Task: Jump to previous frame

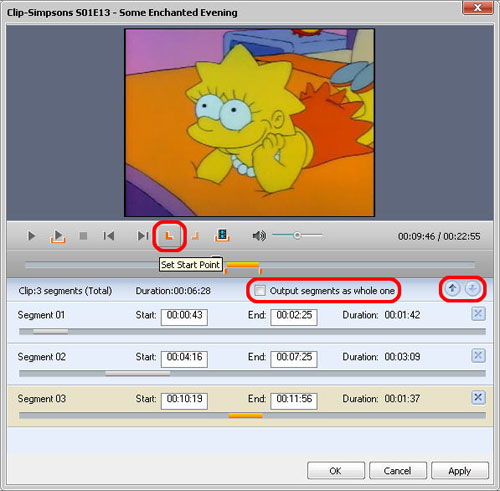Action: point(109,236)
